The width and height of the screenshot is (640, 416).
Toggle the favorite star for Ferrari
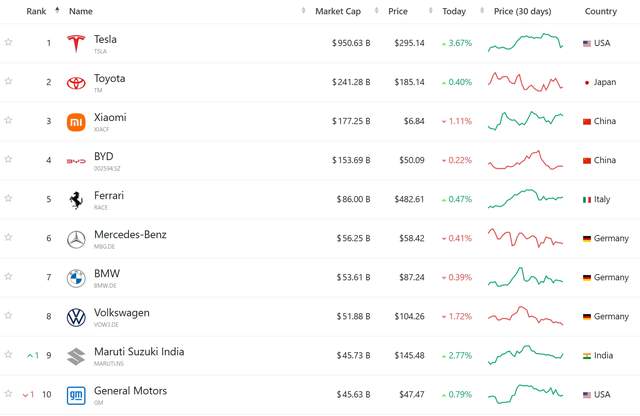pyautogui.click(x=8, y=198)
